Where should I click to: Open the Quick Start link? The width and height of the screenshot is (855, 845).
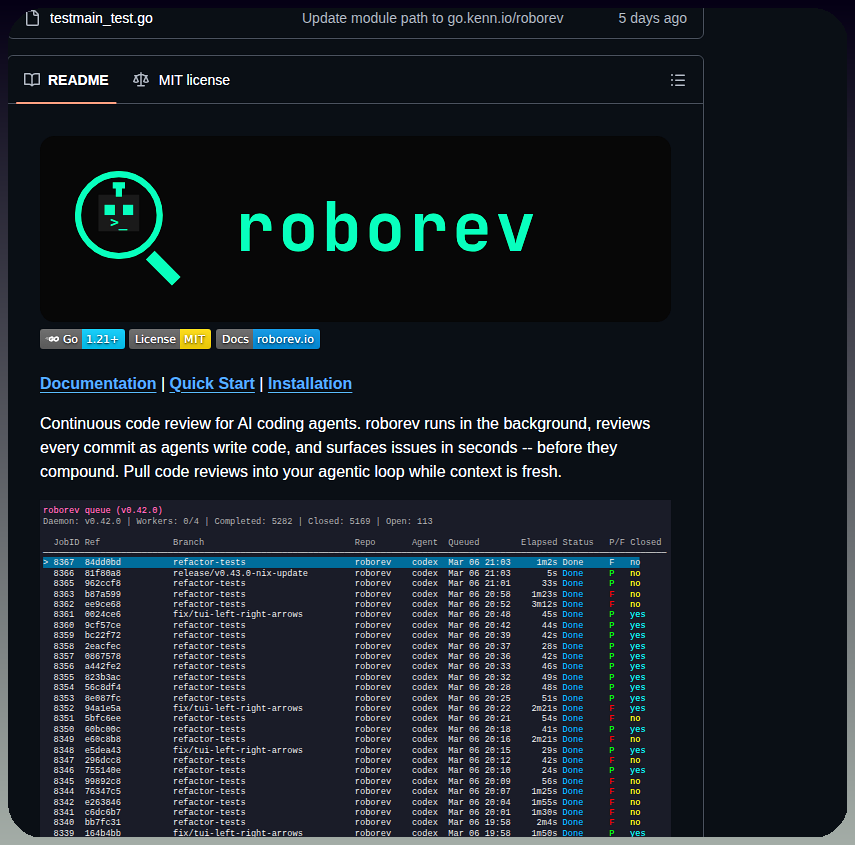coord(212,383)
